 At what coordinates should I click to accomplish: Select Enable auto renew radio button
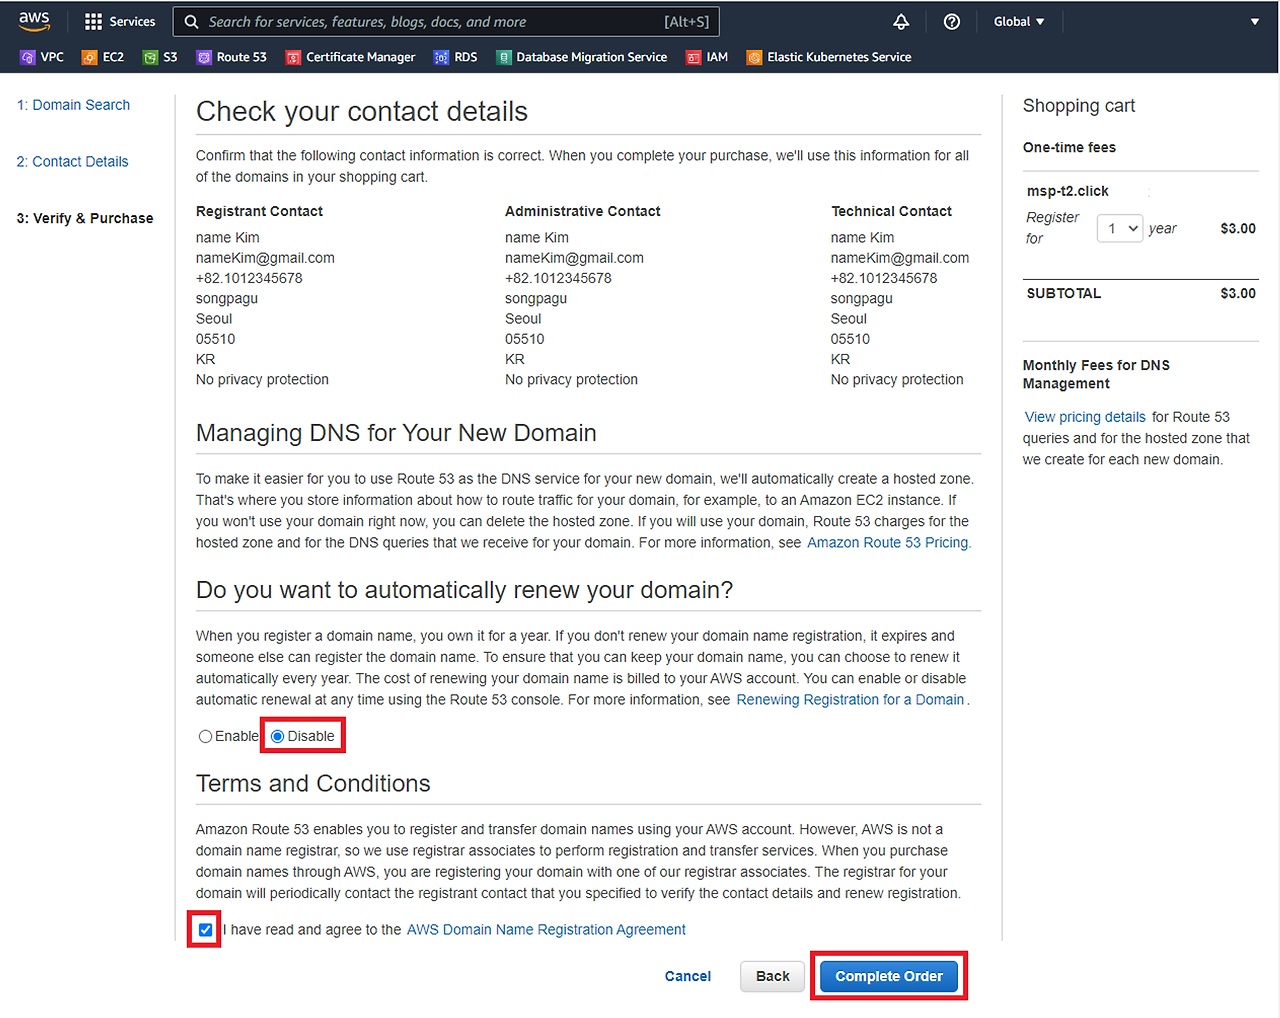pyautogui.click(x=205, y=736)
